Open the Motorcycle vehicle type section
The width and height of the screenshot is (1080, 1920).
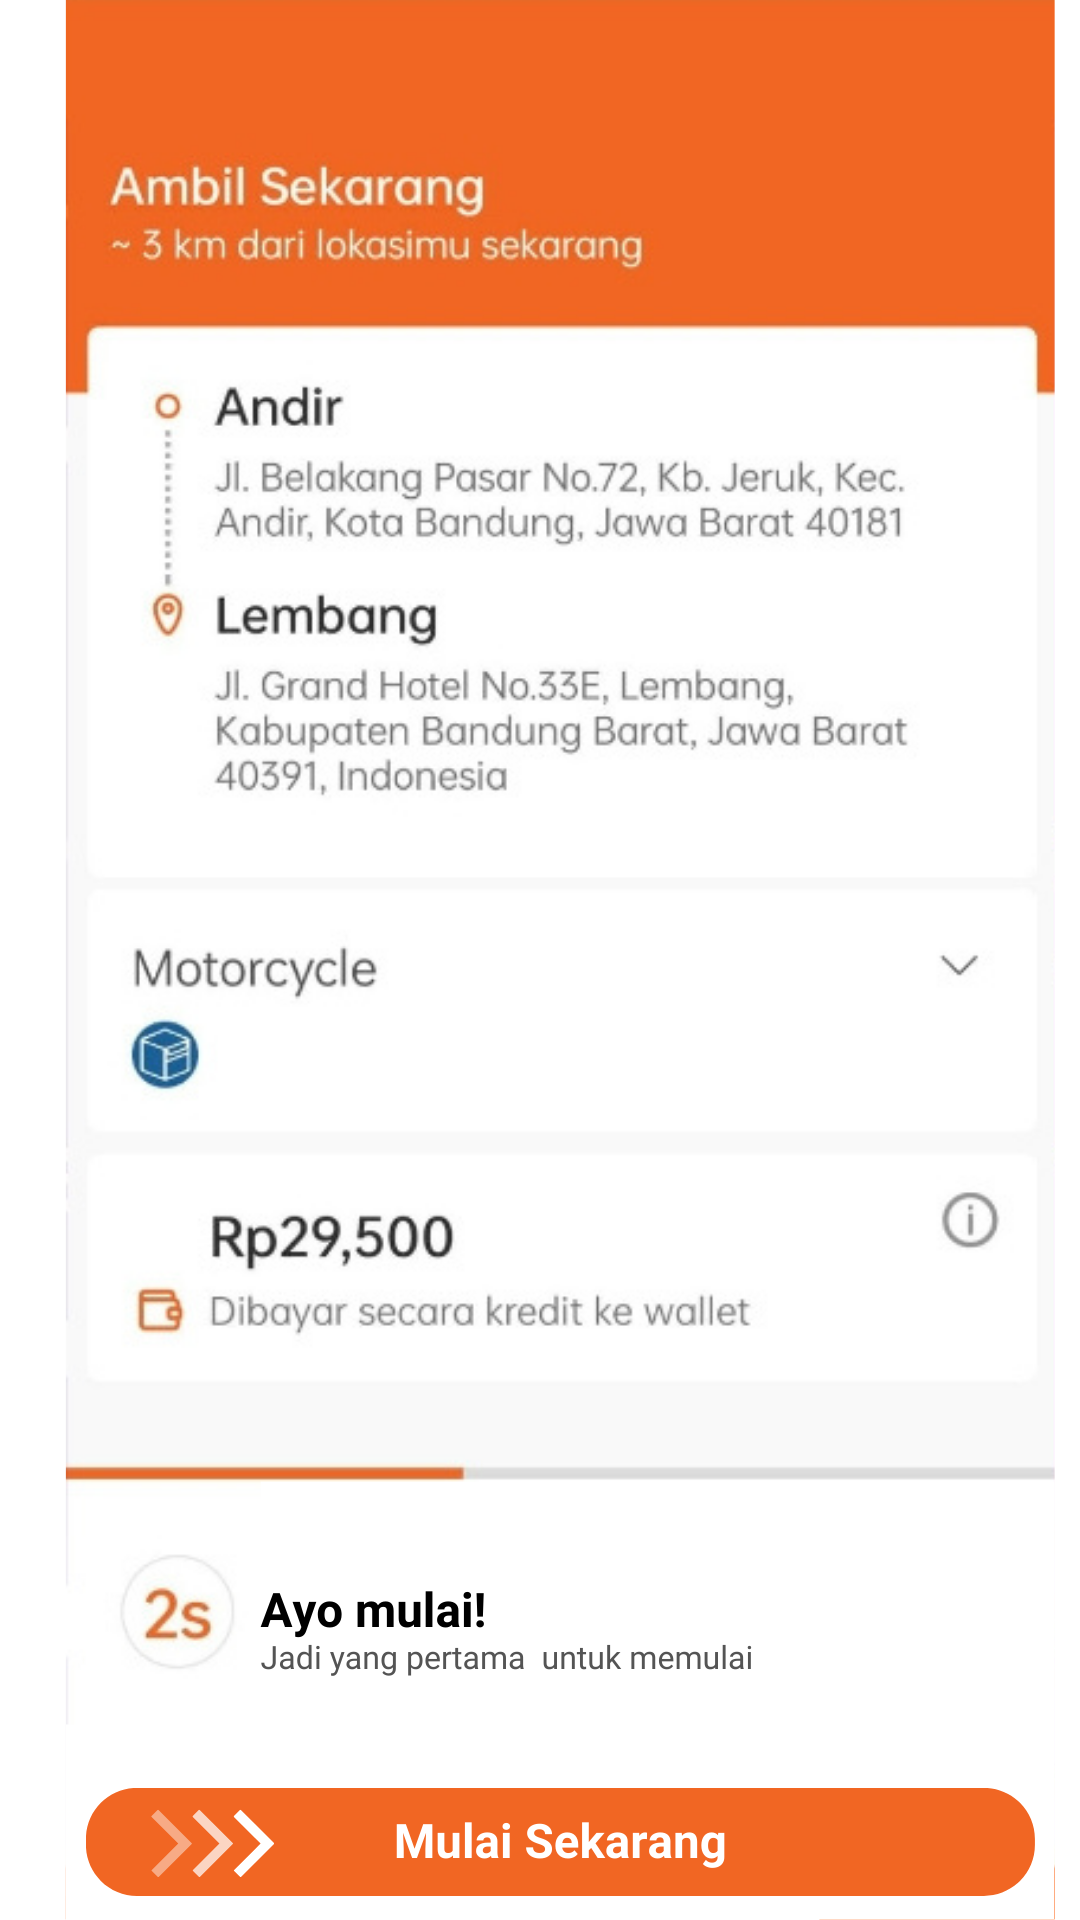562,1012
